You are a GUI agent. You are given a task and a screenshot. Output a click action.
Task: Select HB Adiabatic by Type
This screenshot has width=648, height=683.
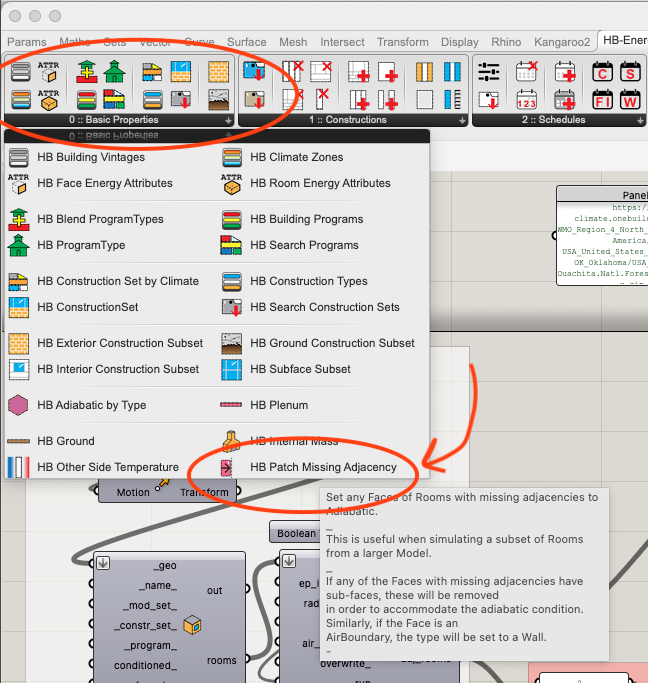point(91,405)
